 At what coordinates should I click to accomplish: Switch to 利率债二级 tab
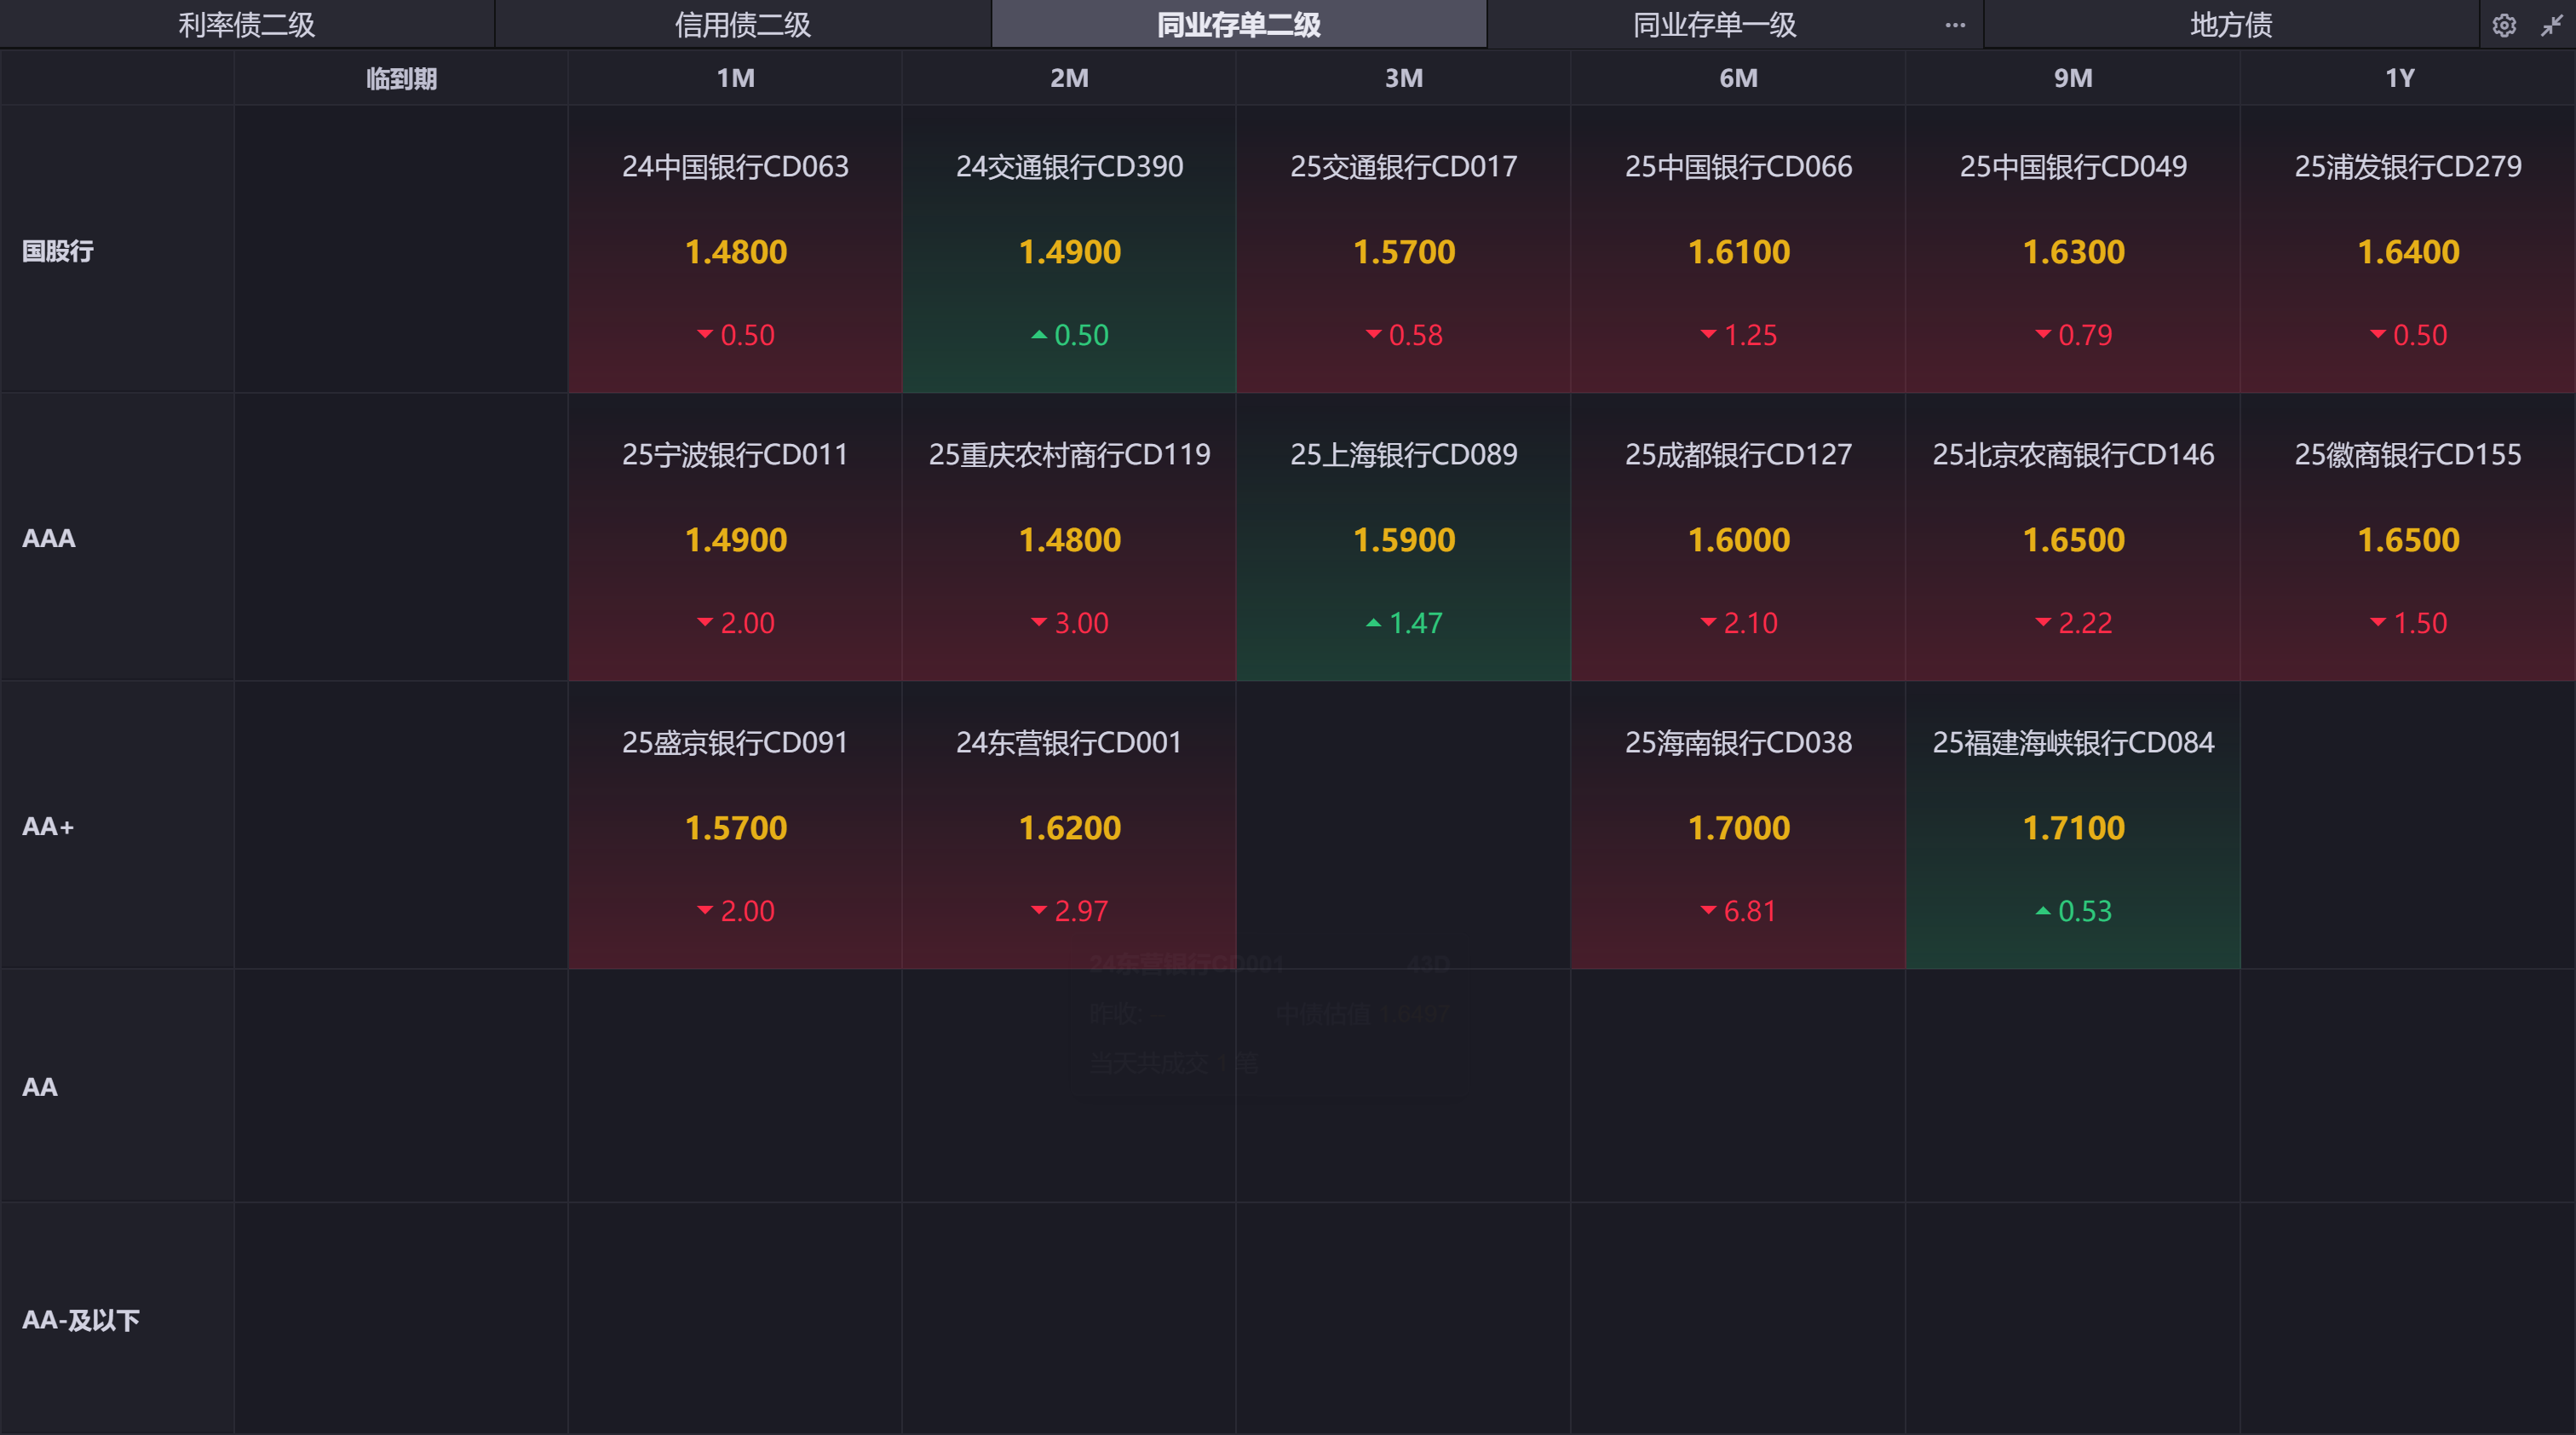tap(247, 25)
